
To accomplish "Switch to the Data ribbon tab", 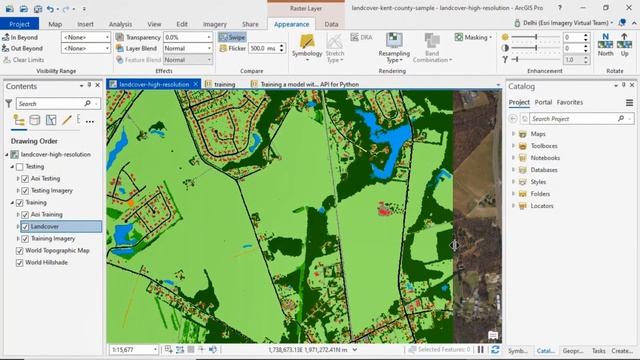I will point(331,24).
